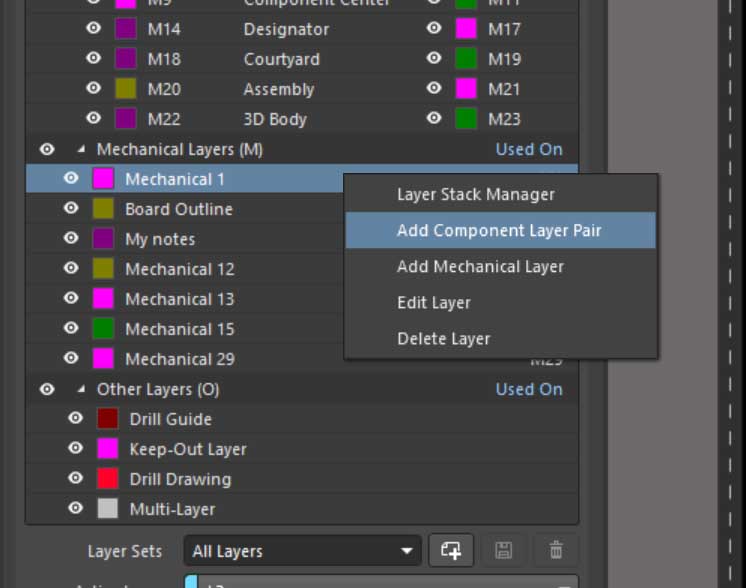The height and width of the screenshot is (588, 746).
Task: Hide the Multi-Layer layer
Action: click(75, 509)
